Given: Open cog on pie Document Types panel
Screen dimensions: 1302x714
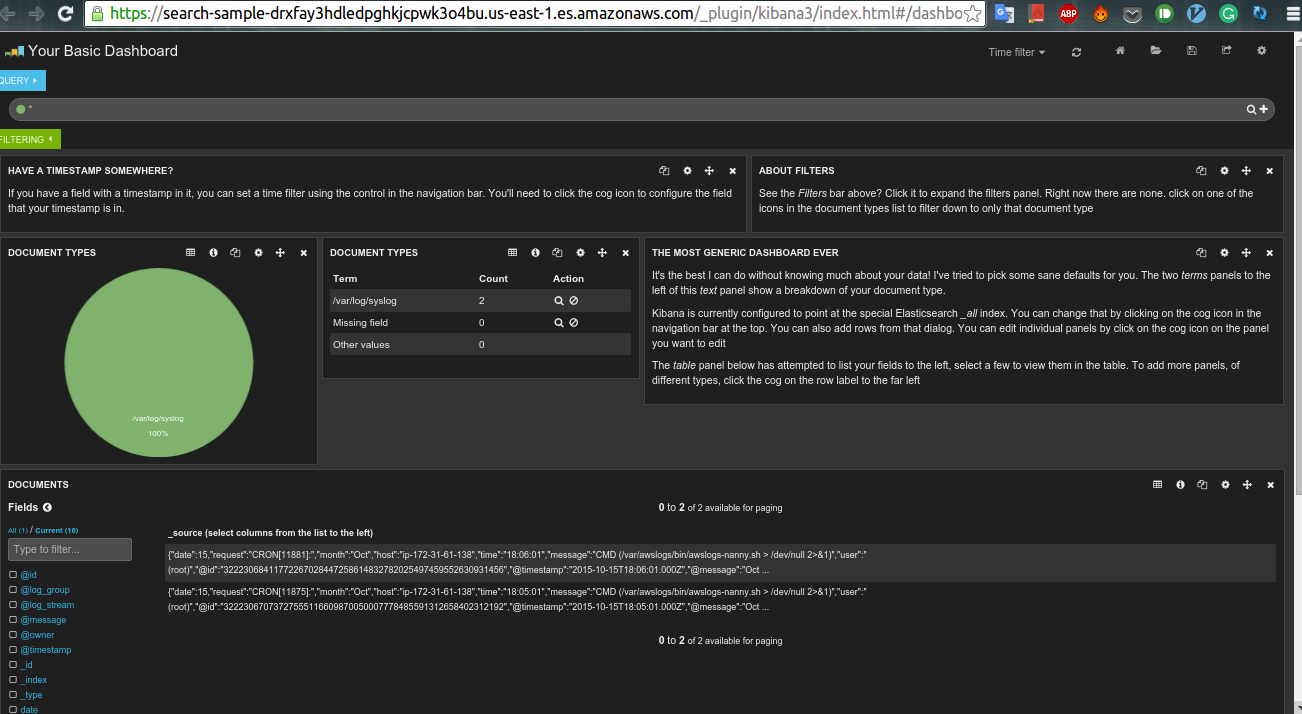Looking at the screenshot, I should click(258, 253).
